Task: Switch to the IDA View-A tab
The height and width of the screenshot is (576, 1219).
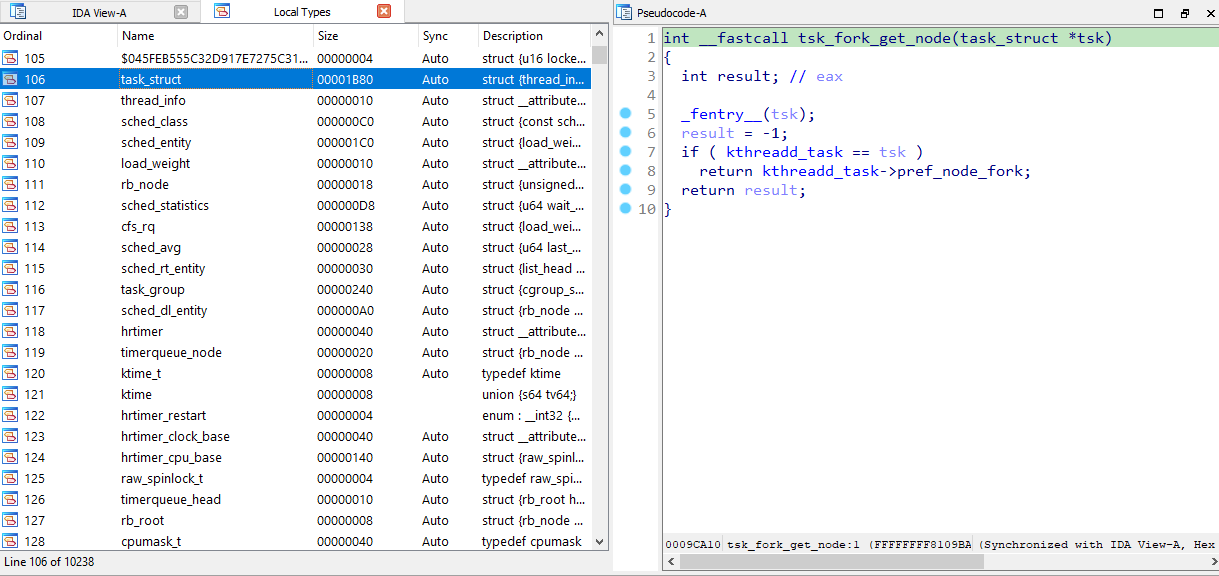Action: [x=98, y=12]
